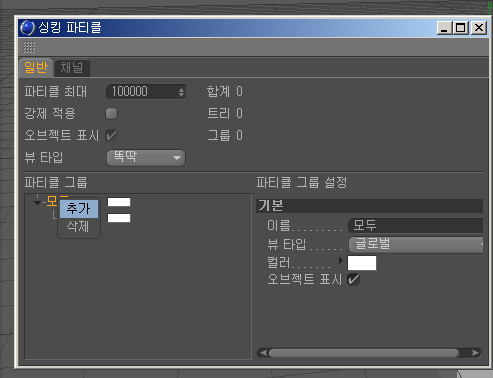Select 추가 from the context menu
Viewport: 493px width, 378px height.
click(79, 209)
